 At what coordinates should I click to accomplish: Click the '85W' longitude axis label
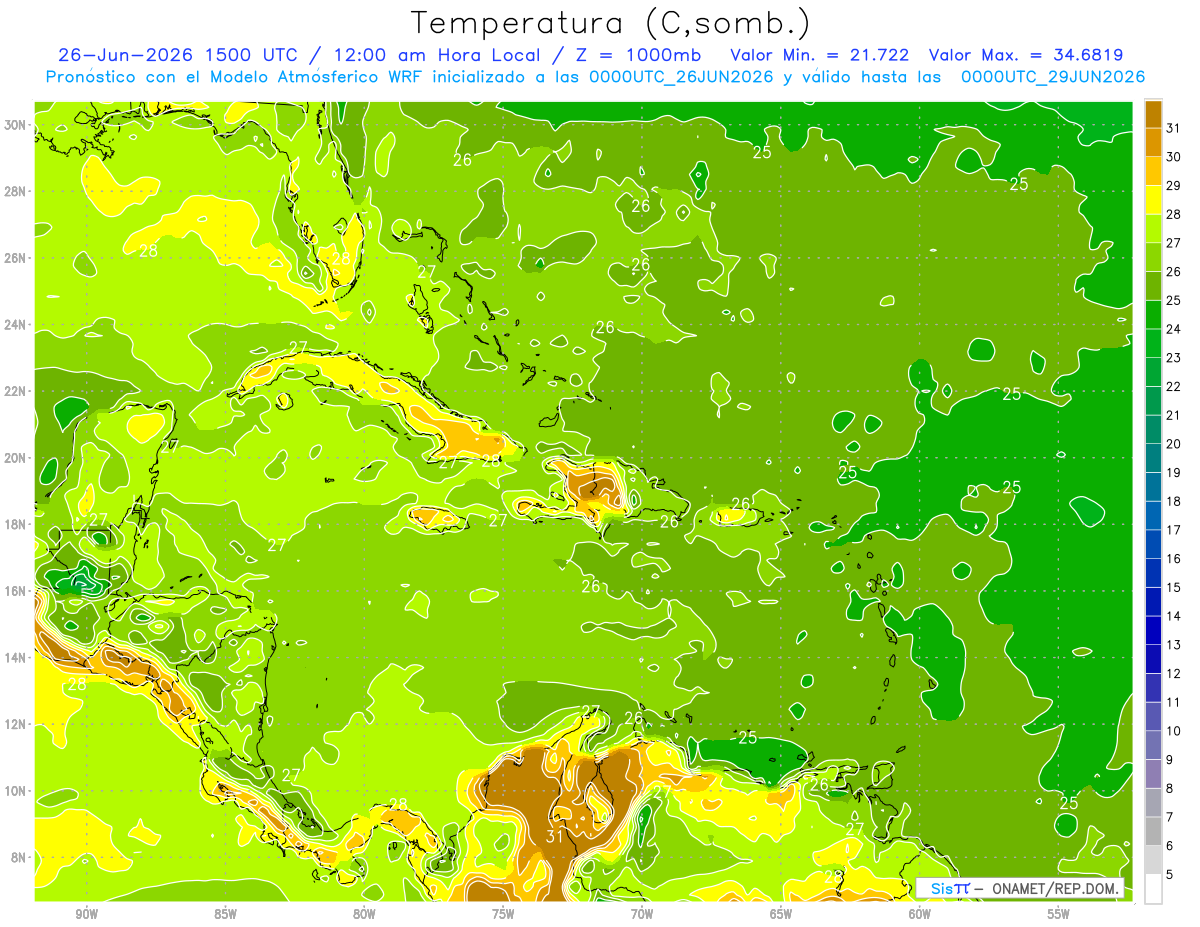pyautogui.click(x=225, y=914)
